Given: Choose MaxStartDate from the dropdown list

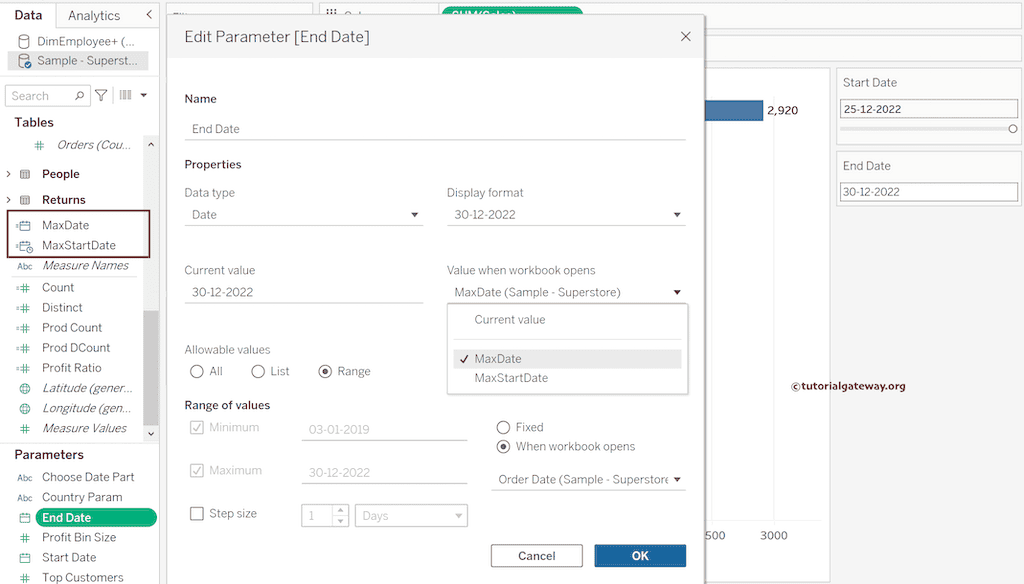Looking at the screenshot, I should tap(511, 378).
